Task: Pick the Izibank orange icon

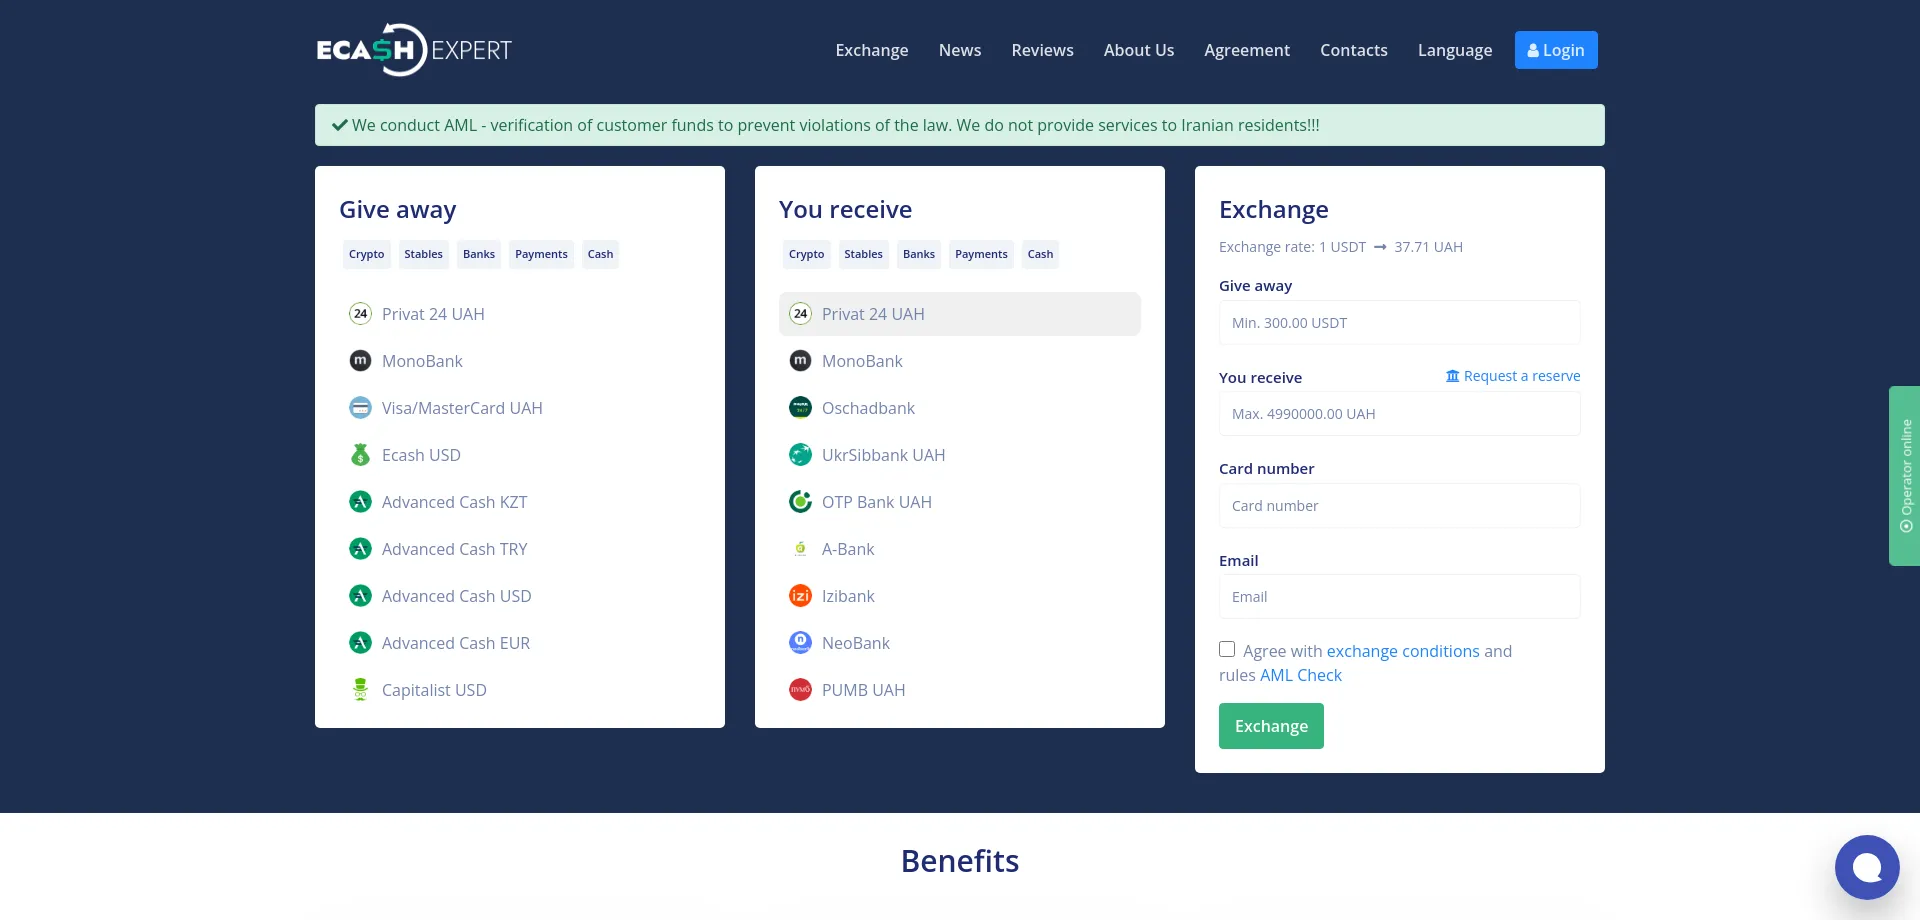Action: point(800,596)
